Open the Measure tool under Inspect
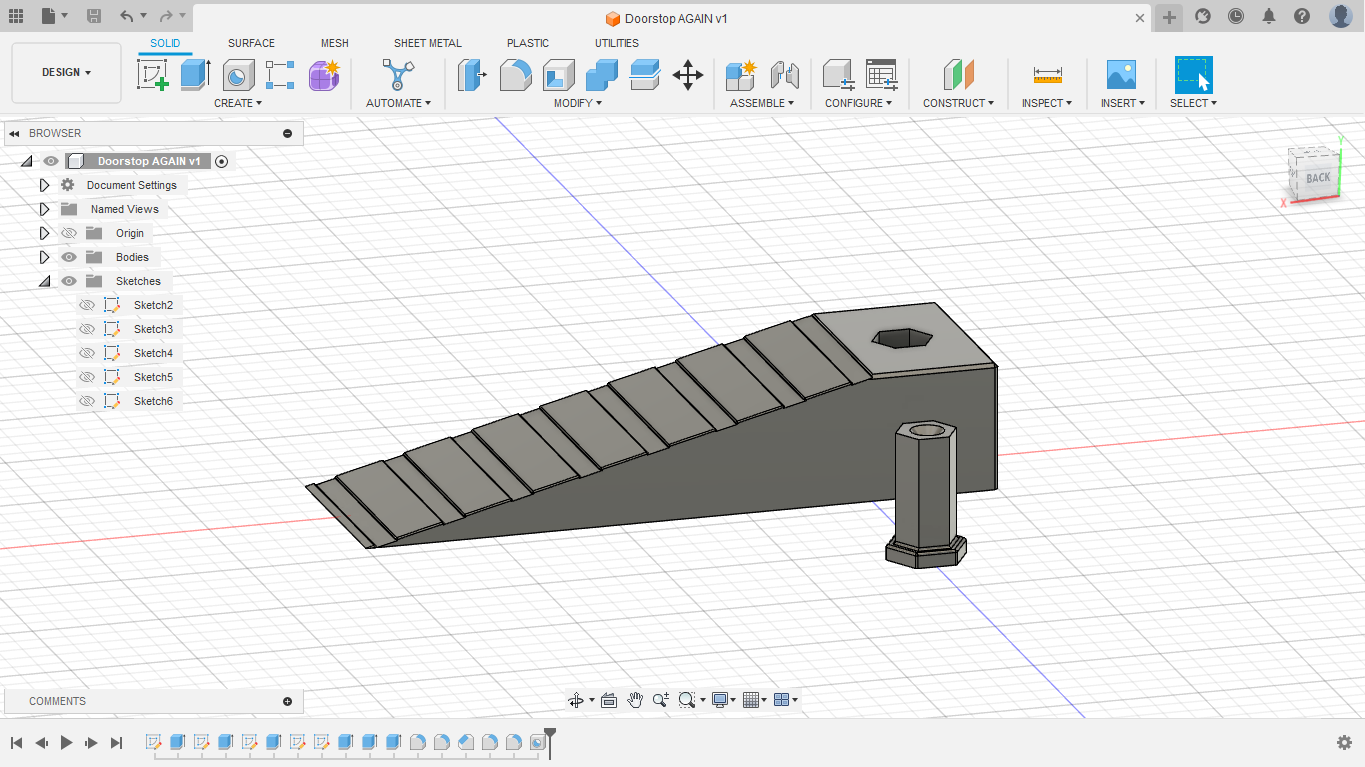 click(1046, 75)
